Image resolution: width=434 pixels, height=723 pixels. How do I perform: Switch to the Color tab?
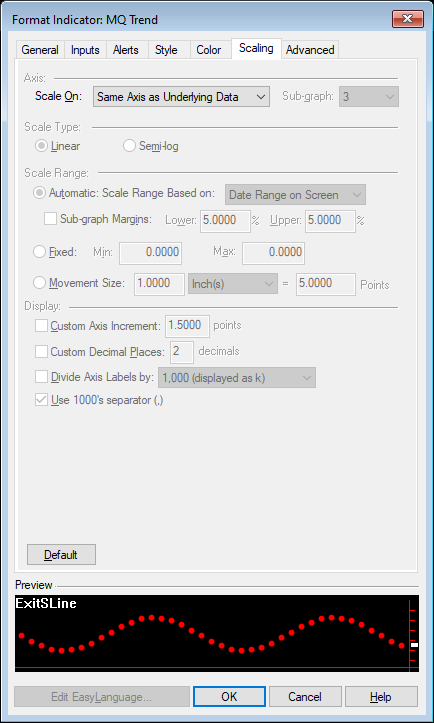(x=208, y=50)
